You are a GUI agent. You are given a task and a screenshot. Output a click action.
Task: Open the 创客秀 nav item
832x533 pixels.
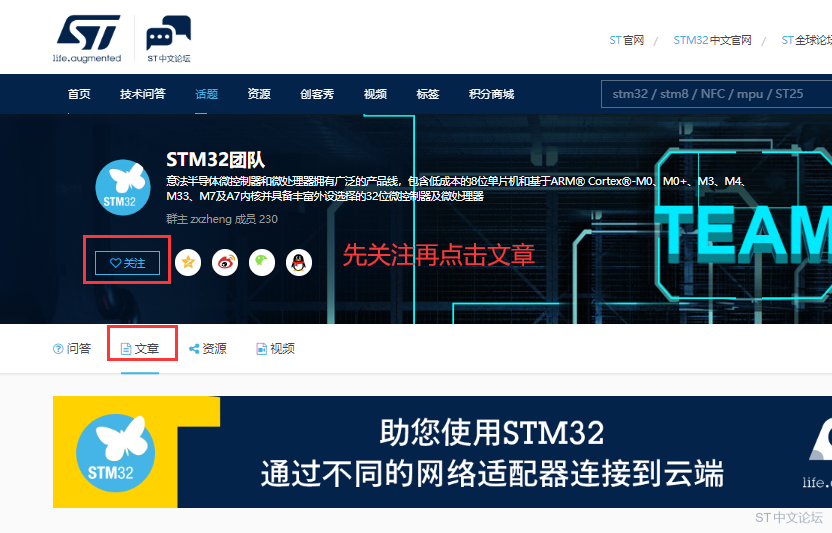point(317,94)
